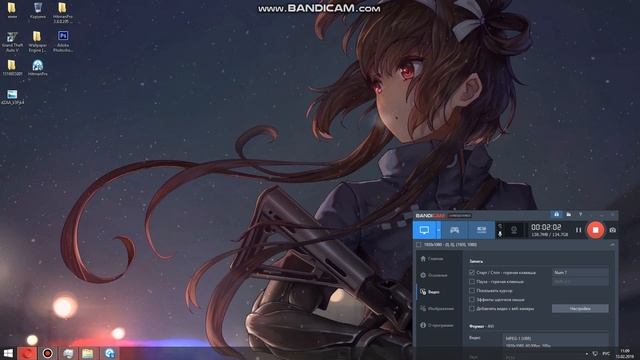
Task: Click the fourth taskbar app icon
Action: click(x=68, y=353)
